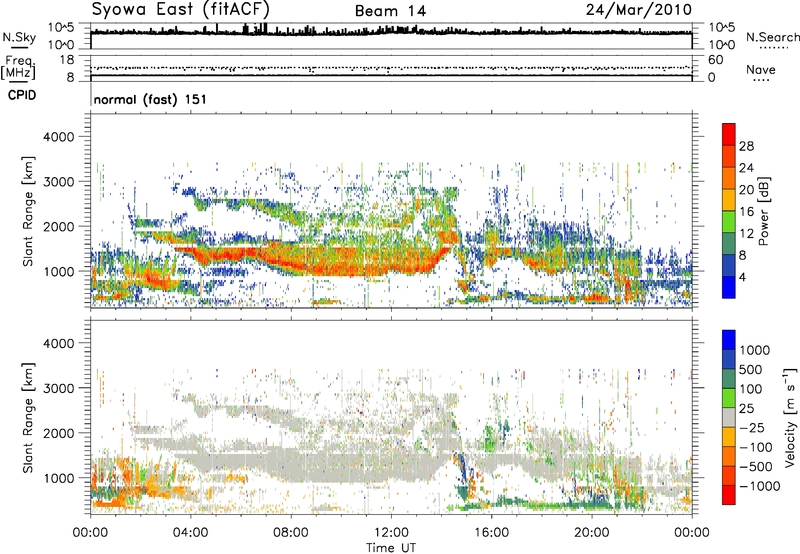Click the 'N.Sky' axis label
Viewport: 800px width, 554px height.
tap(19, 38)
